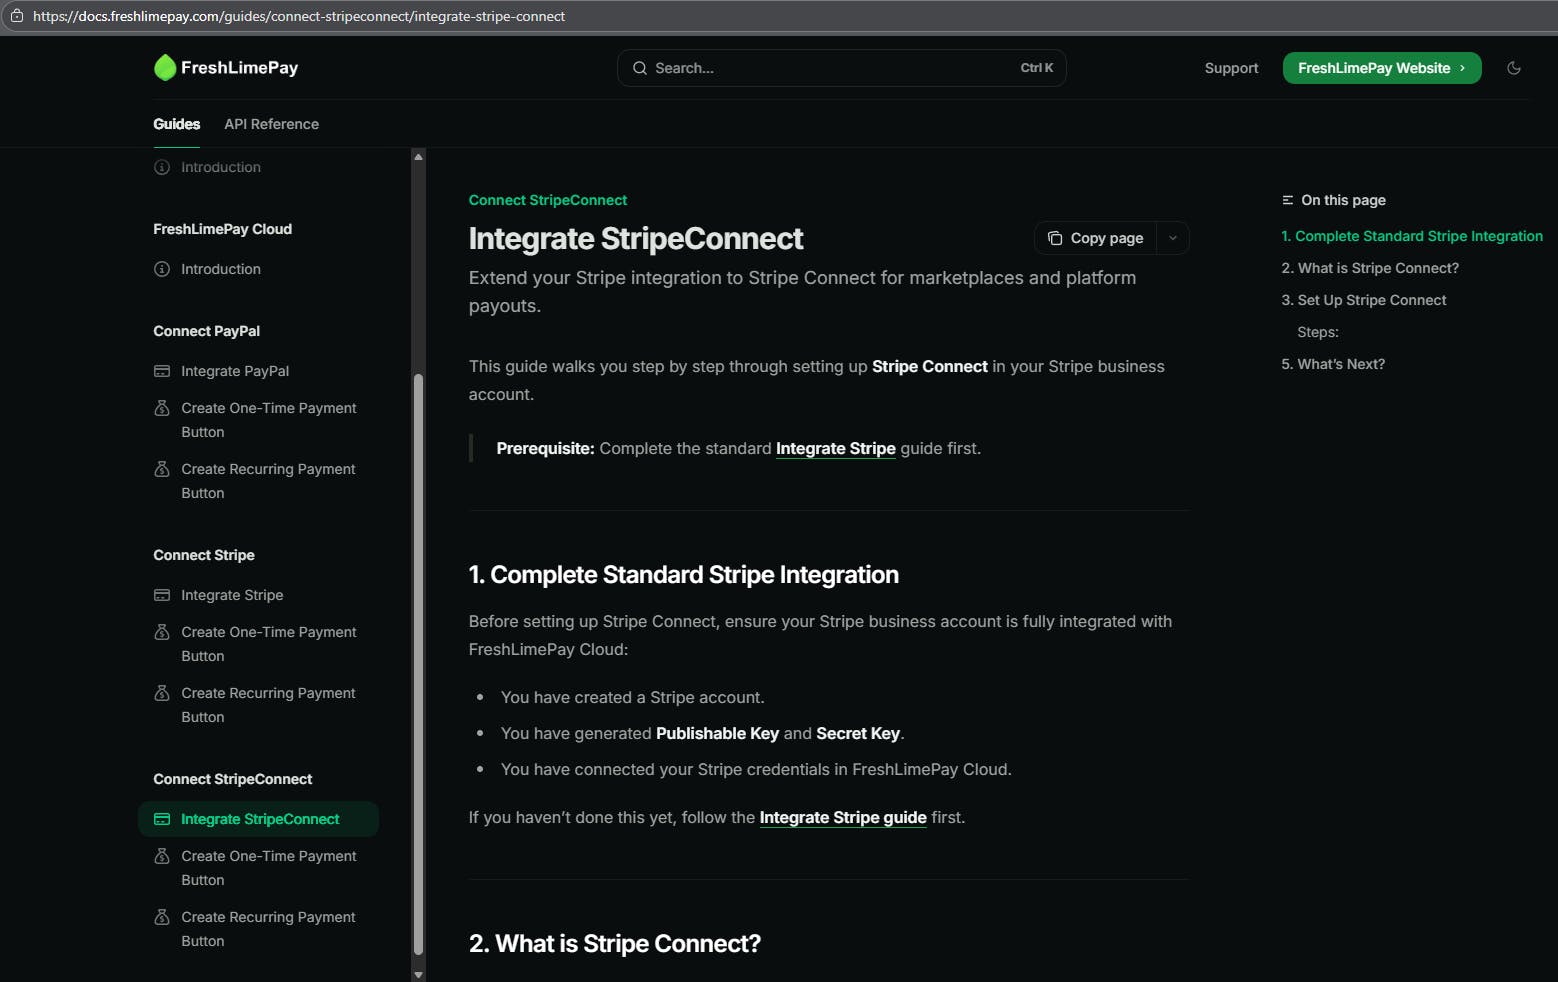The width and height of the screenshot is (1558, 982).
Task: Click the info icon beside FreshLimePay Cloud Introduction
Action: [x=162, y=269]
